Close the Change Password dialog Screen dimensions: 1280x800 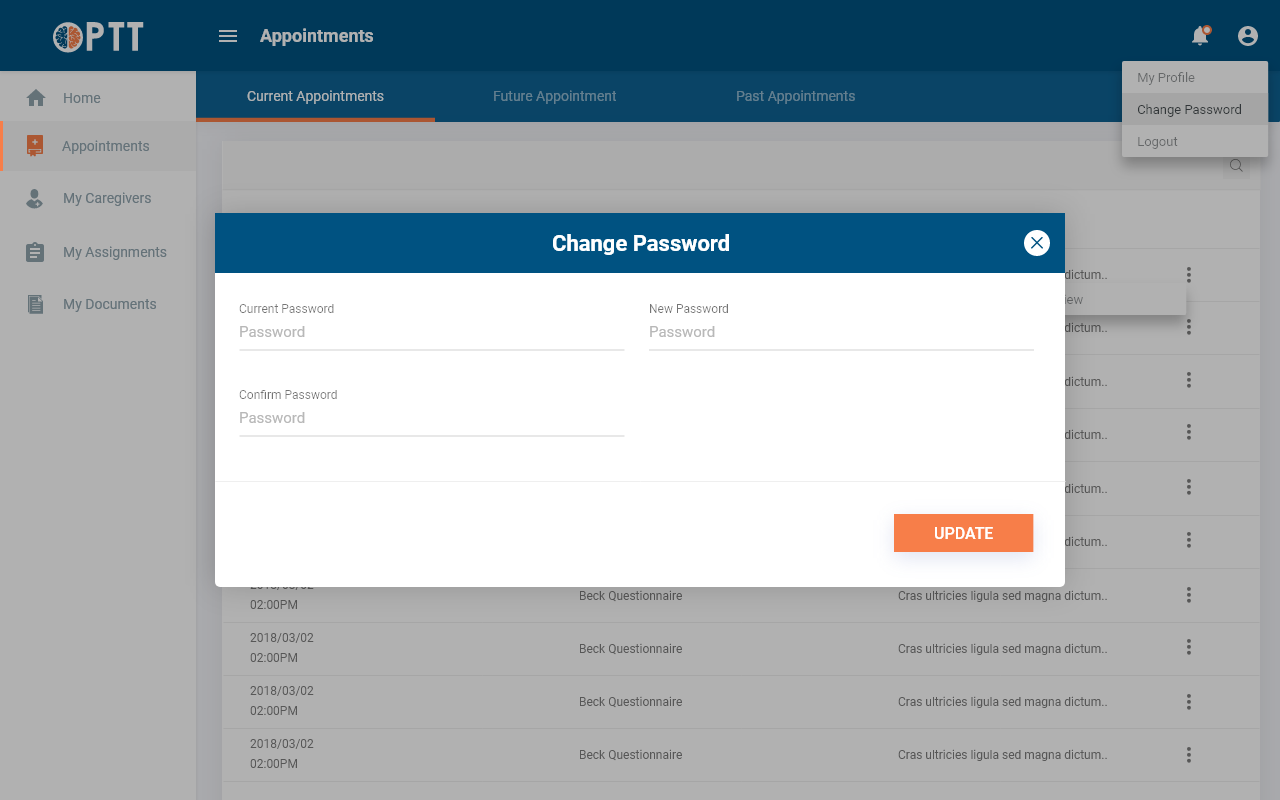point(1037,243)
